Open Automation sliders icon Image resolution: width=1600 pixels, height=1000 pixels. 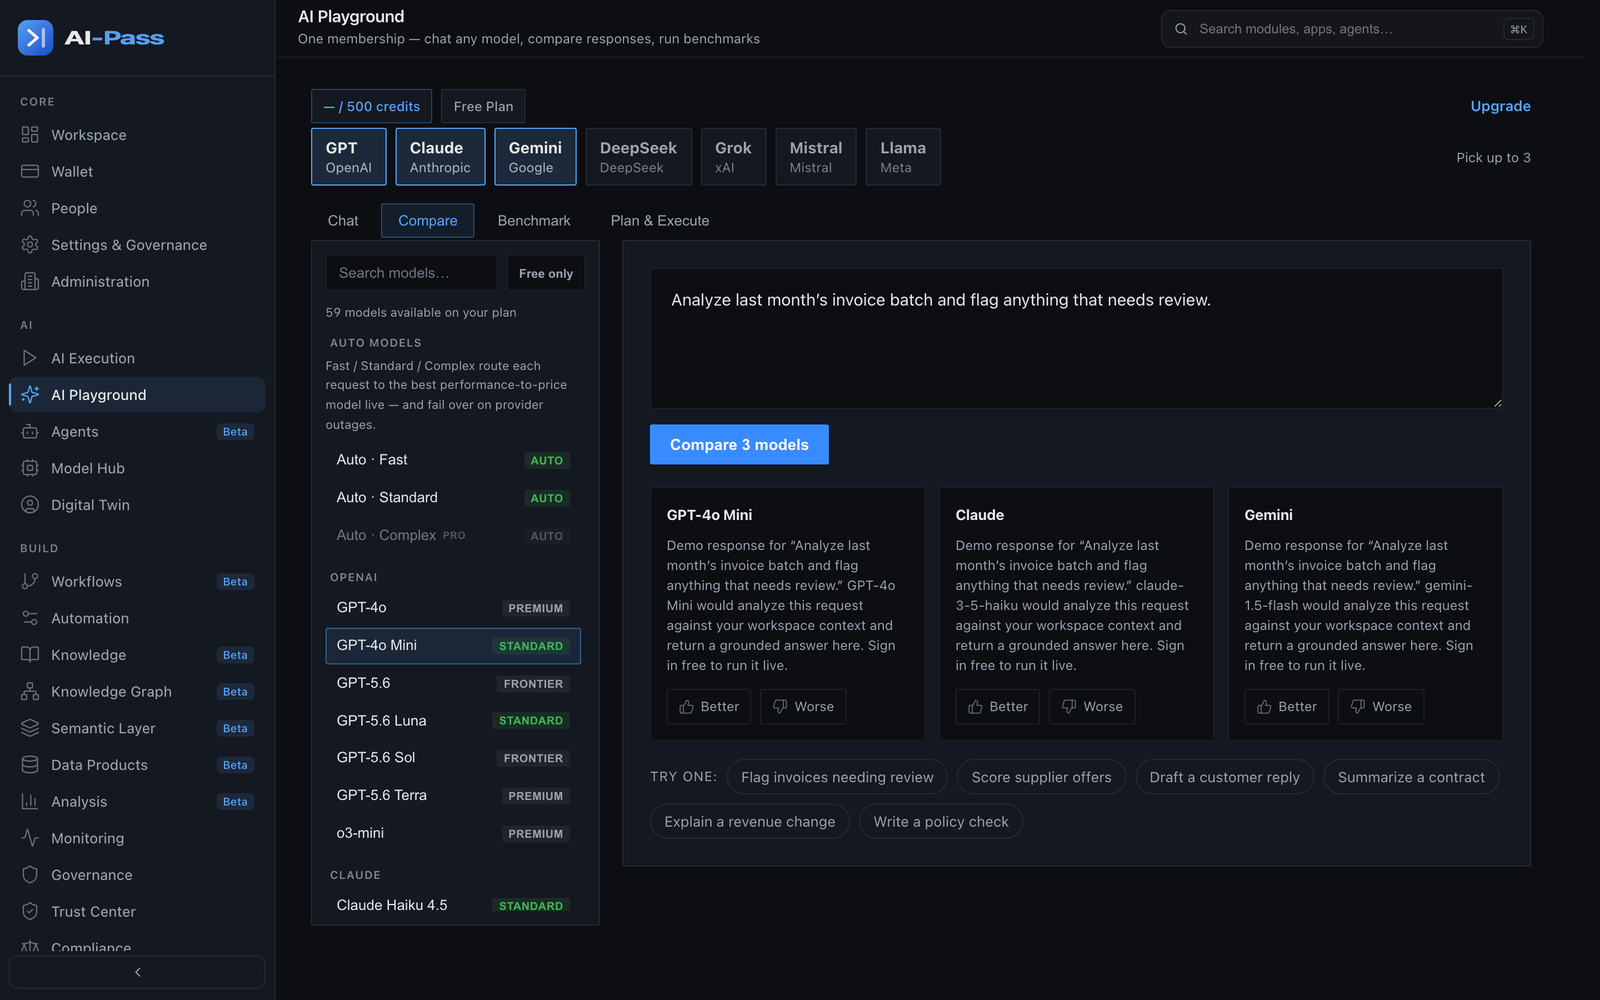tap(30, 618)
